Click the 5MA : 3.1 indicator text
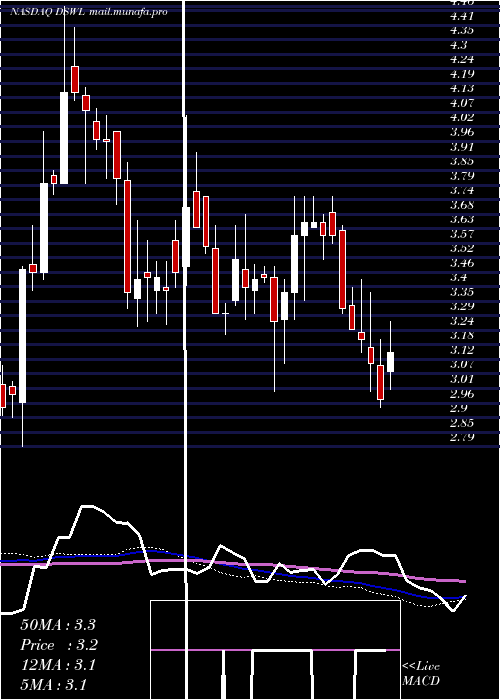This screenshot has height=700, width=500. (x=54, y=685)
